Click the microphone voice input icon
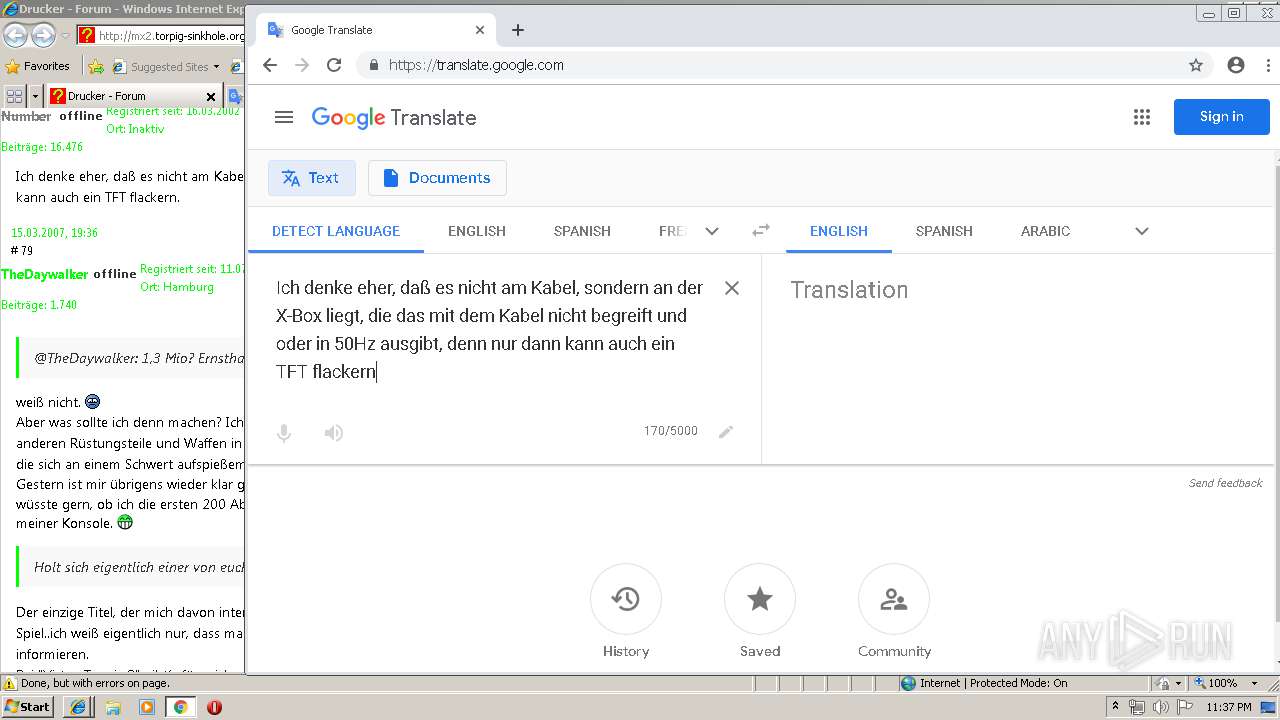This screenshot has height=720, width=1280. (284, 433)
